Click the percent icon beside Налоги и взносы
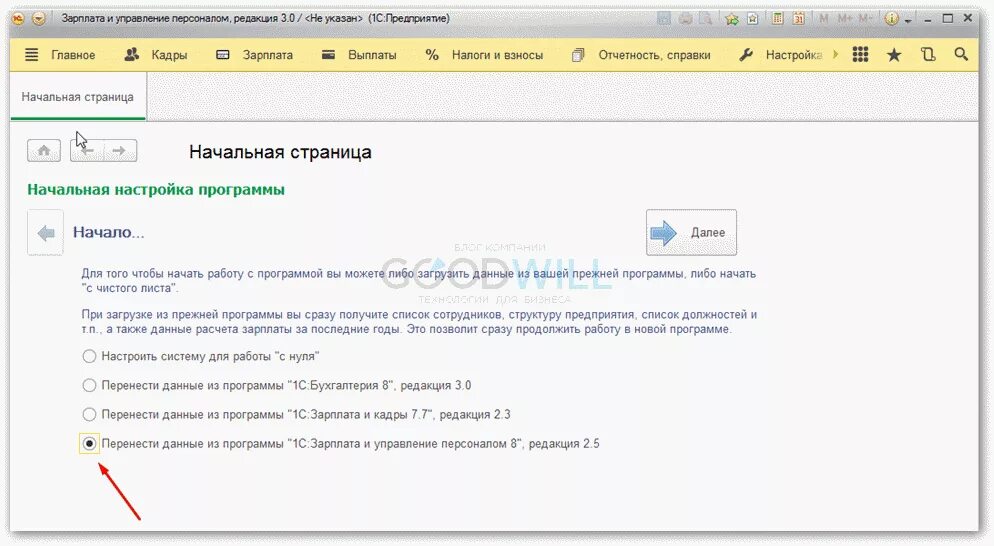This screenshot has height=546, width=994. [x=432, y=55]
